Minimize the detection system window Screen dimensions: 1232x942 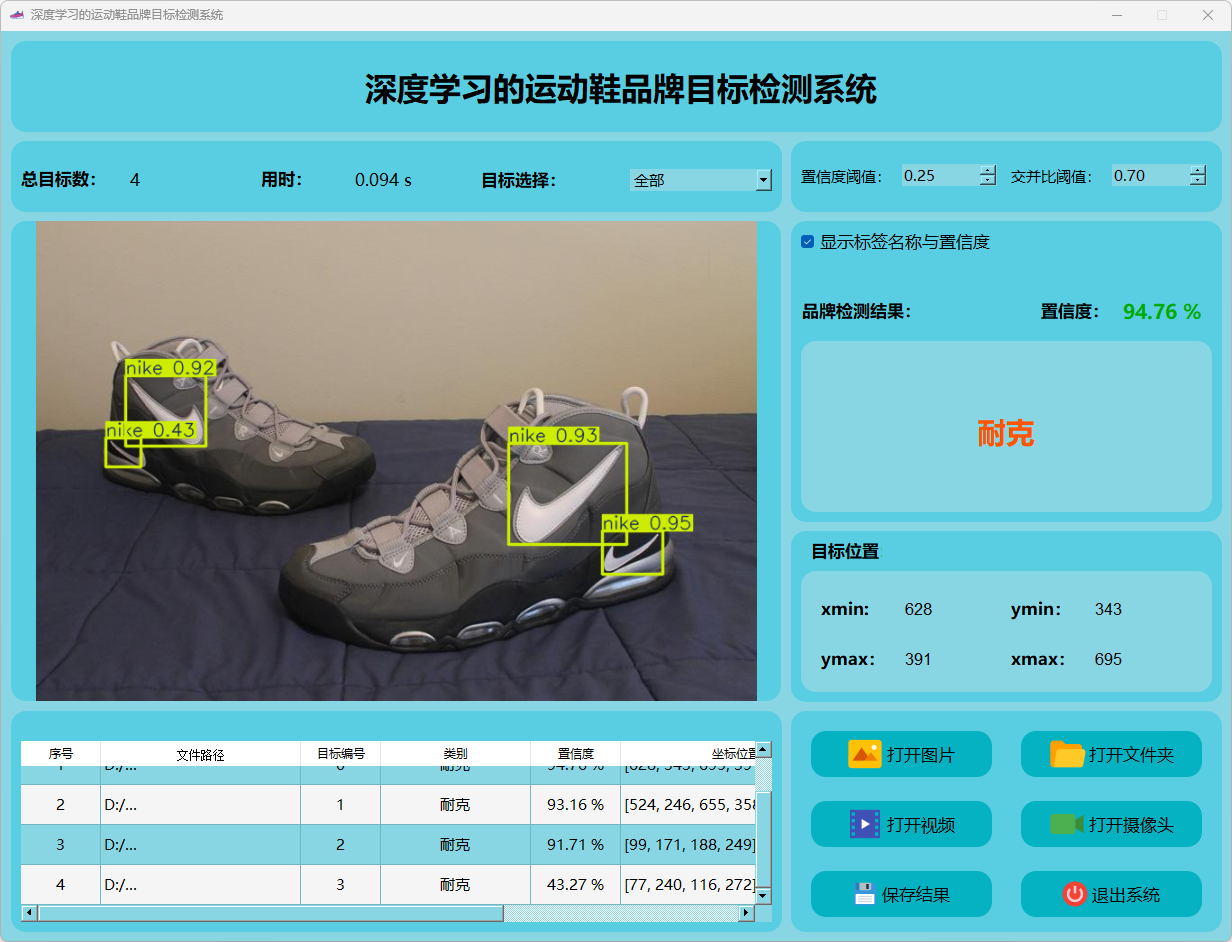pos(1116,15)
